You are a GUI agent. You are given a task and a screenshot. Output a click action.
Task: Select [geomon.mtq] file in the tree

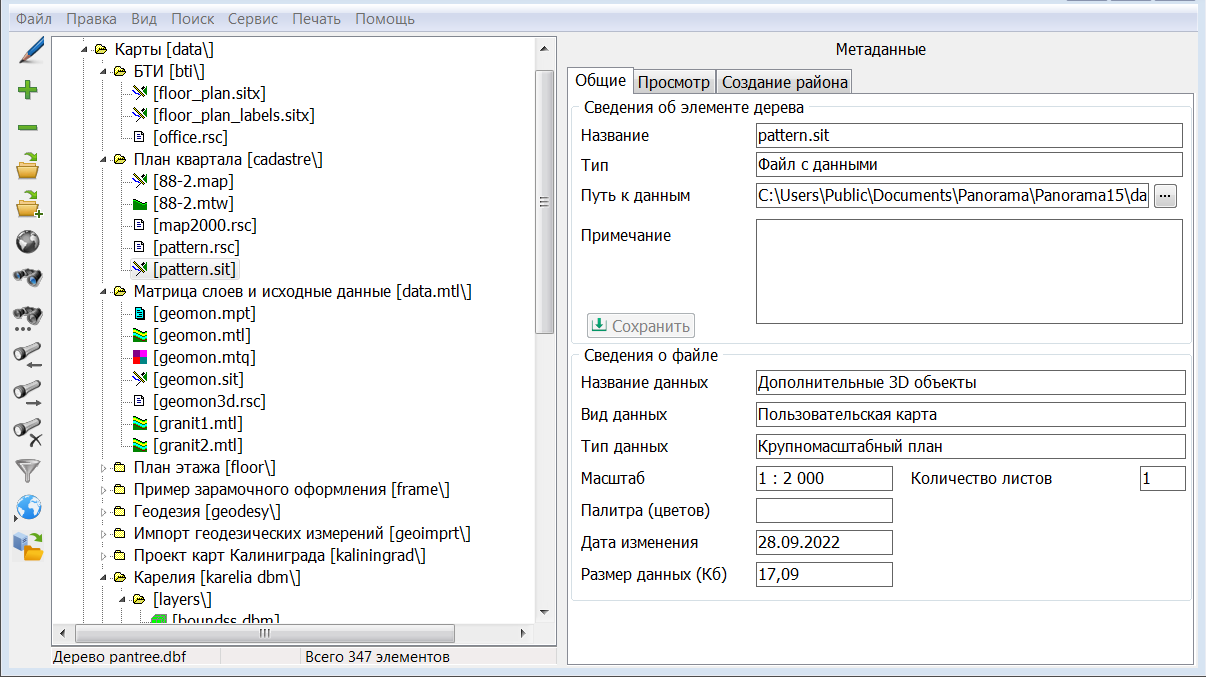(x=204, y=358)
